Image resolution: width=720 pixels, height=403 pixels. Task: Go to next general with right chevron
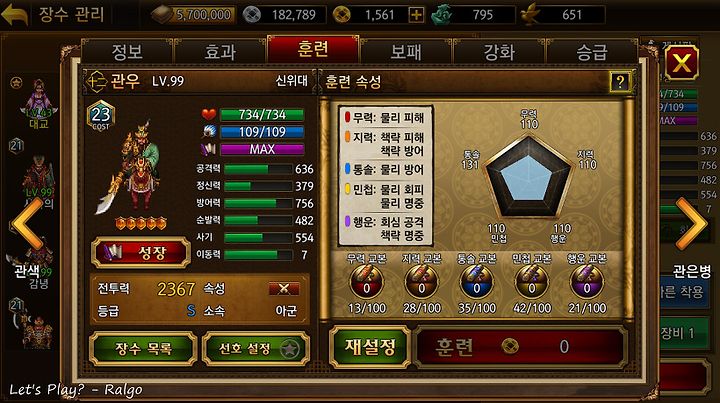[691, 224]
